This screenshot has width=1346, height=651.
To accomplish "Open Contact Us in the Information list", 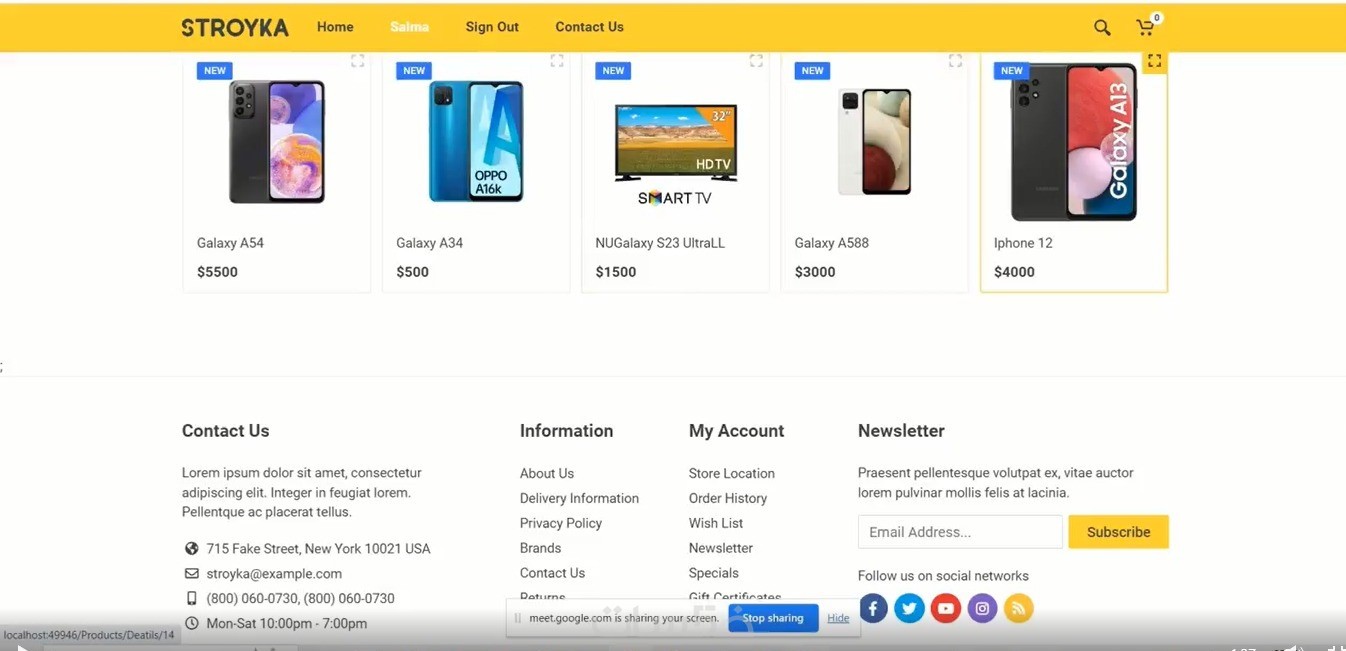I will point(552,573).
